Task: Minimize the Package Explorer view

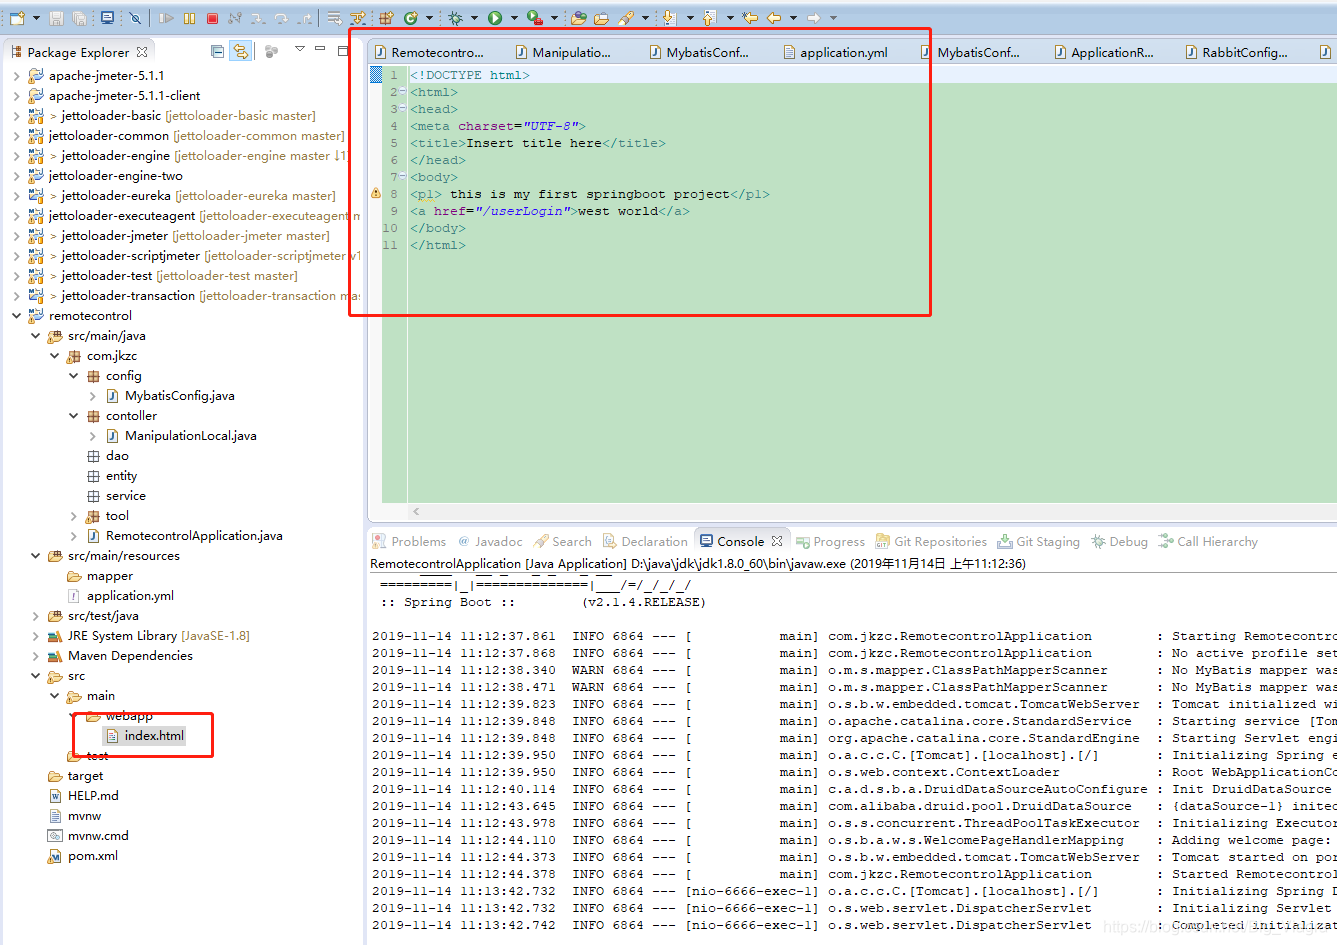Action: 321,49
